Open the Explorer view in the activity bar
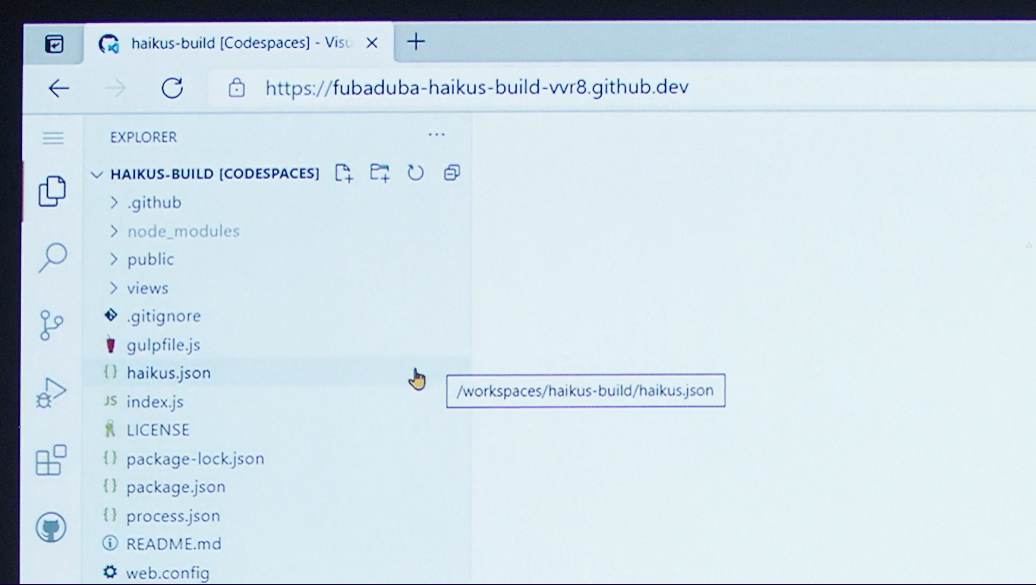This screenshot has height=585, width=1036. [x=52, y=191]
